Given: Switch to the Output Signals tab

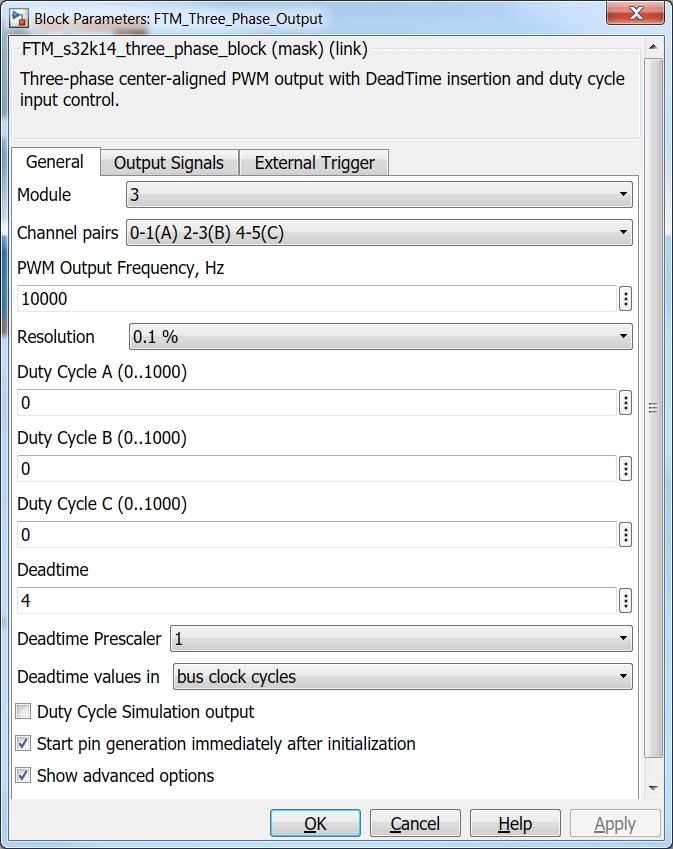Looking at the screenshot, I should (169, 163).
